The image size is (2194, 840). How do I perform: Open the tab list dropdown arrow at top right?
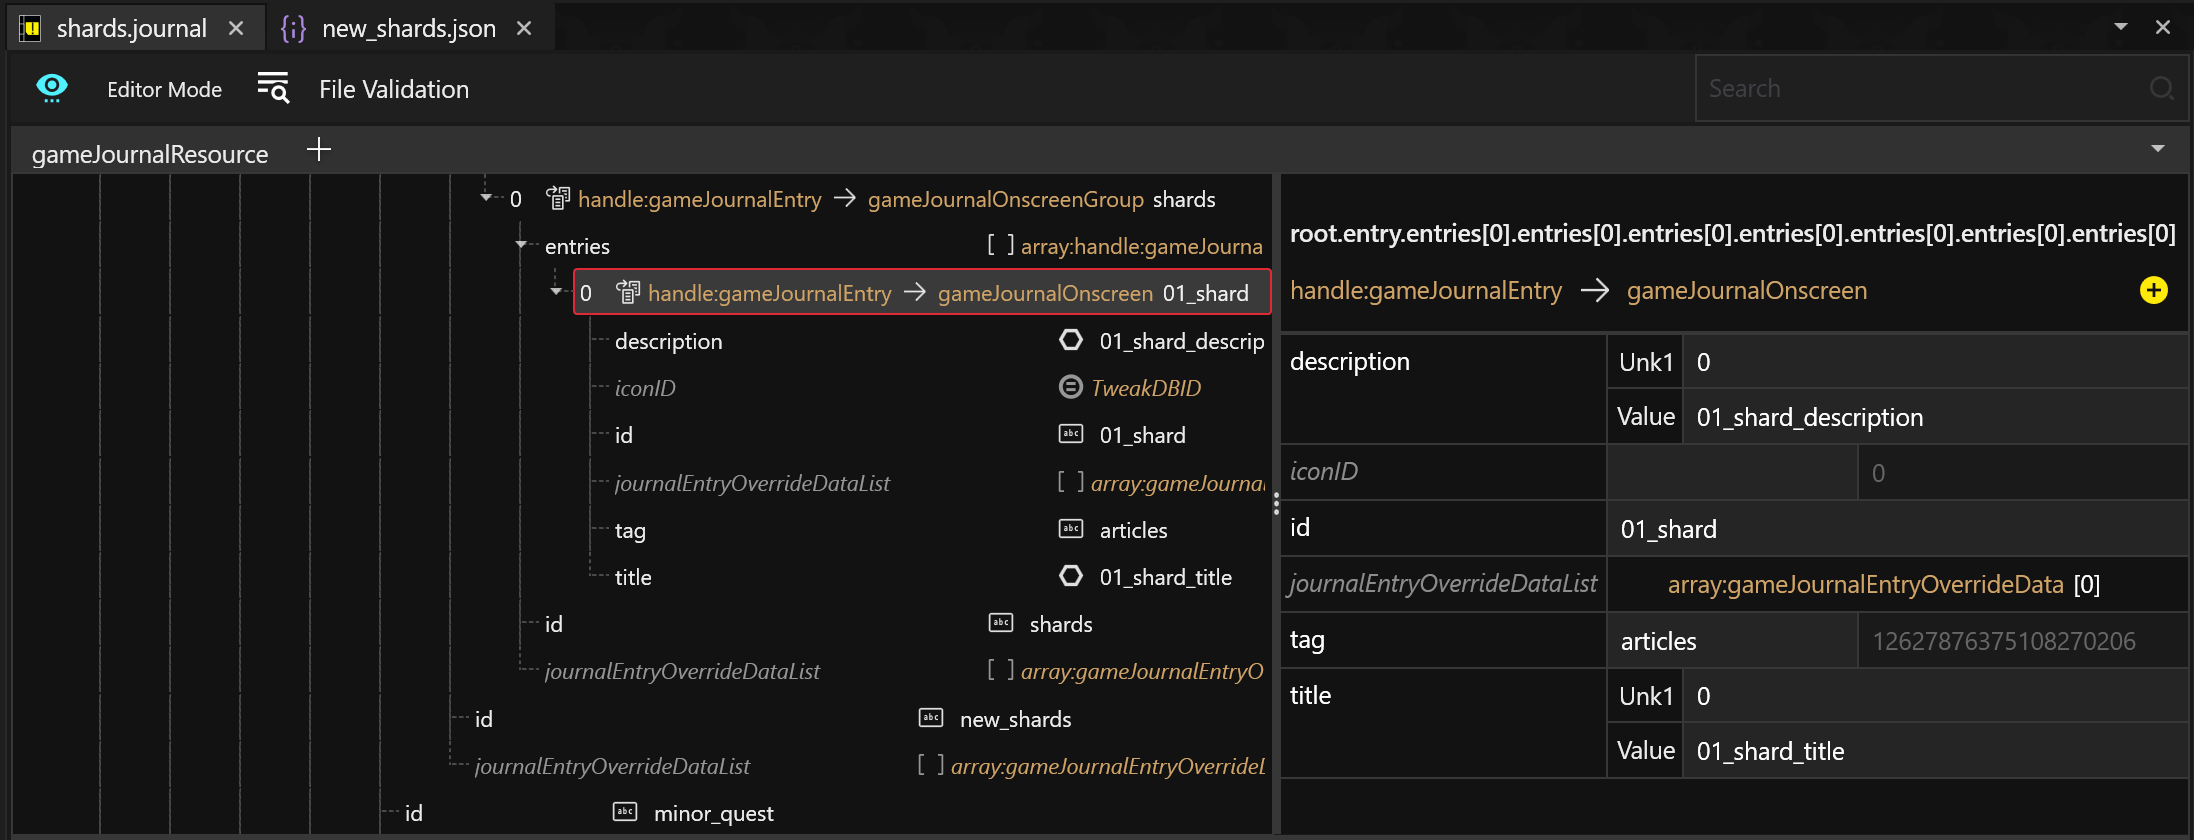(2121, 27)
